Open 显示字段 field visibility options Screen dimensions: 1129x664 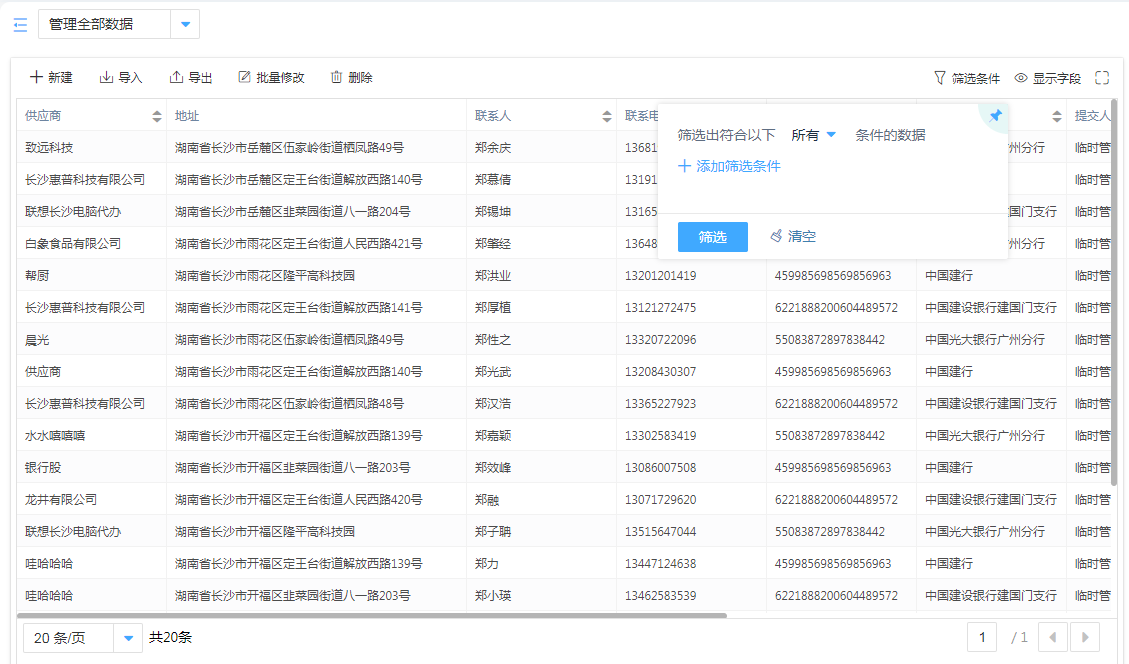(1047, 78)
